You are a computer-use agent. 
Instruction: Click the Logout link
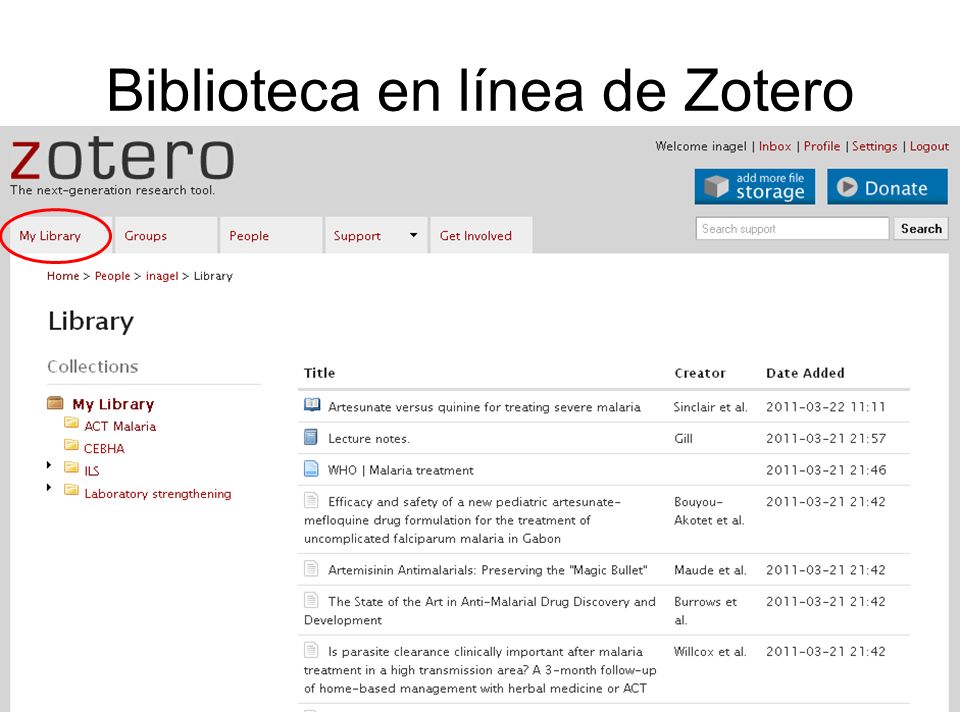point(929,146)
